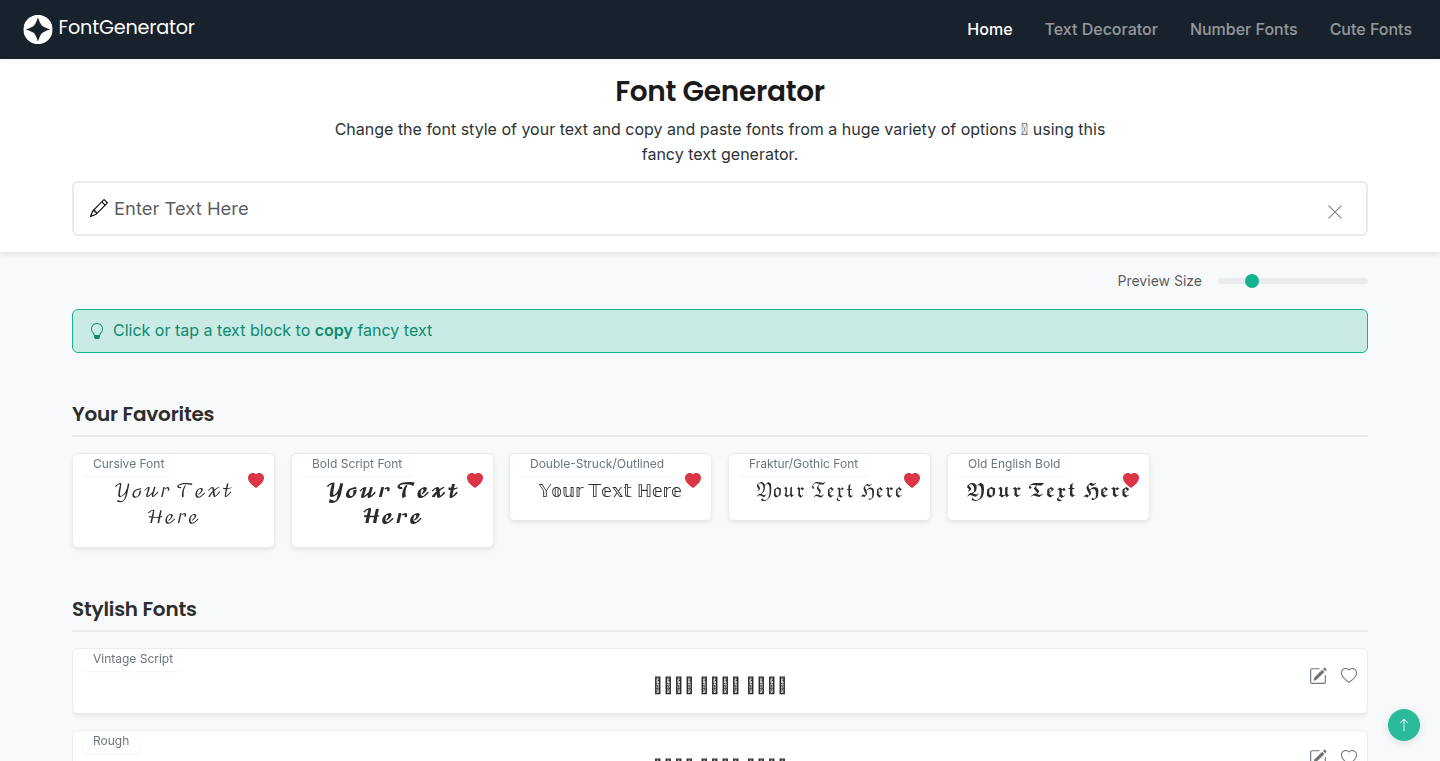Adjust the Preview Size slider
Image resolution: width=1440 pixels, height=761 pixels.
[x=1292, y=281]
